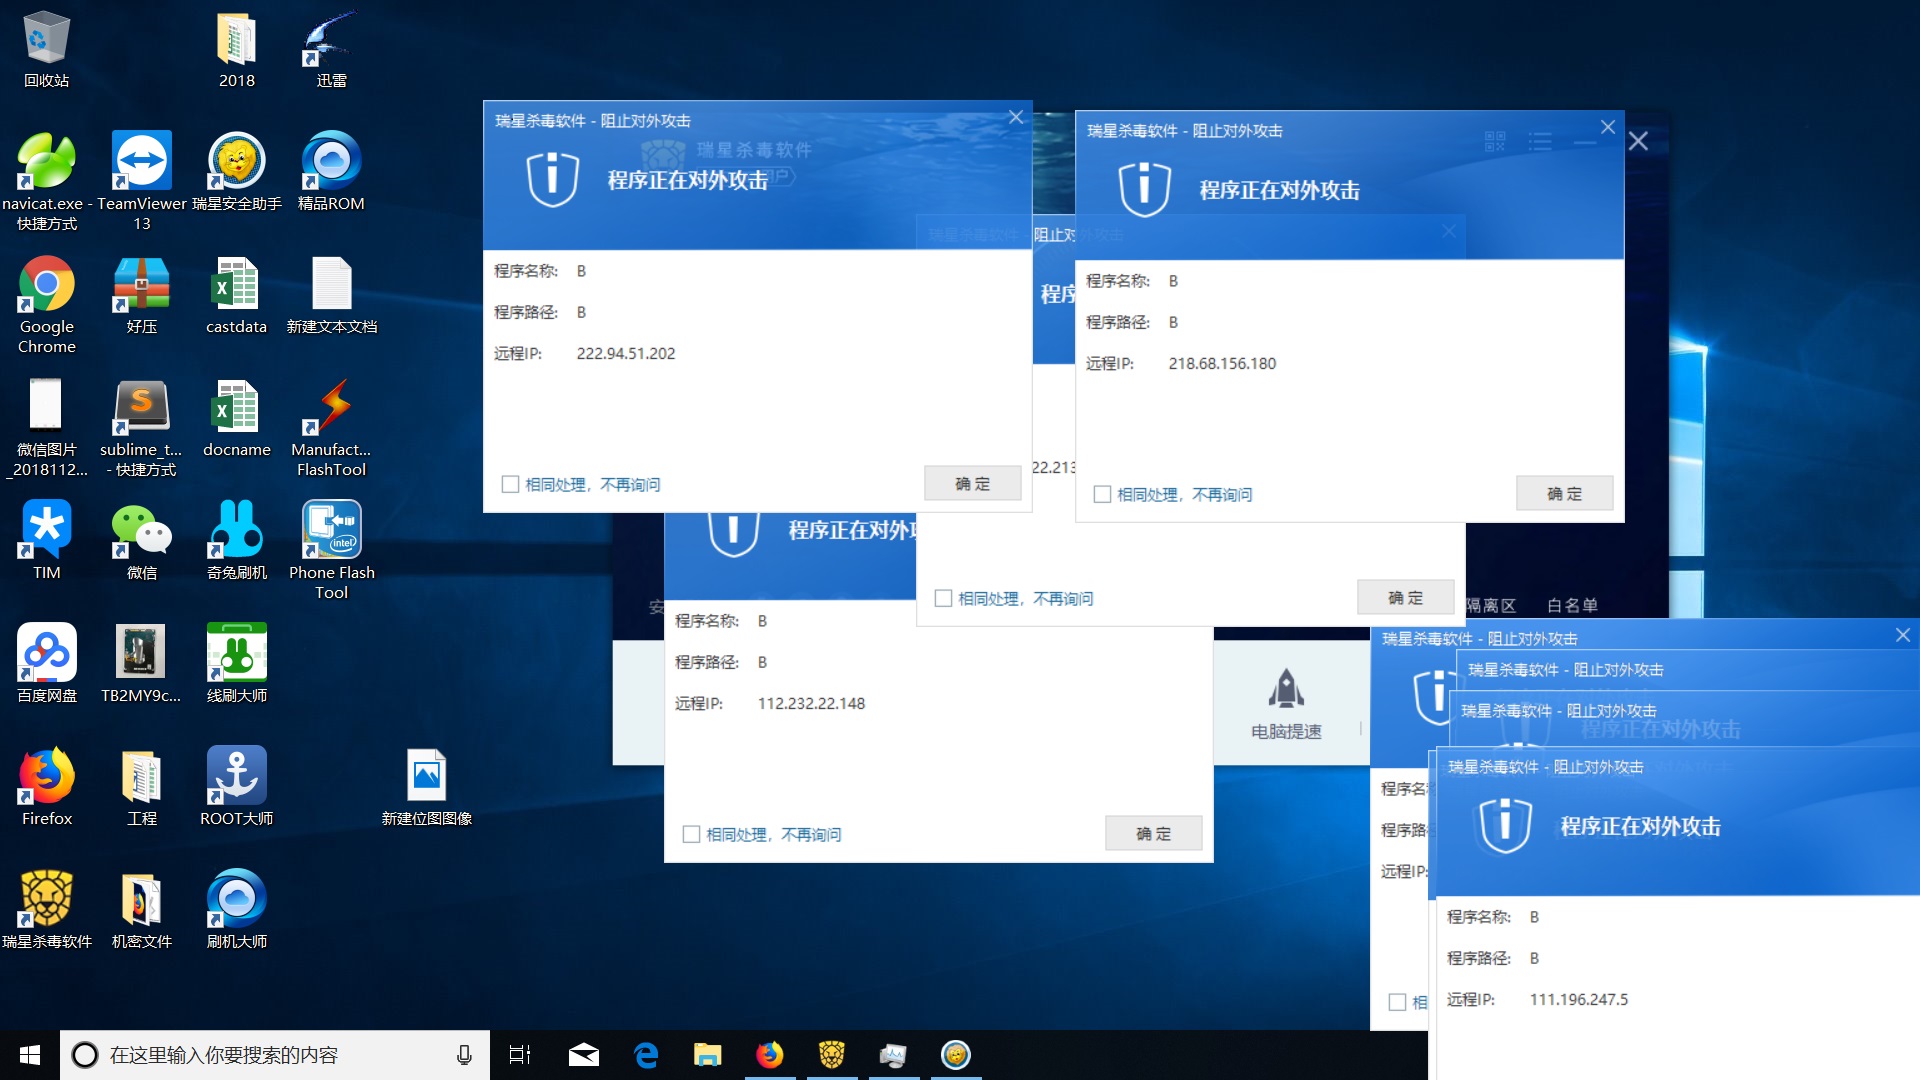Click 确定 in the 112.232.22.148 alert

coord(1153,834)
